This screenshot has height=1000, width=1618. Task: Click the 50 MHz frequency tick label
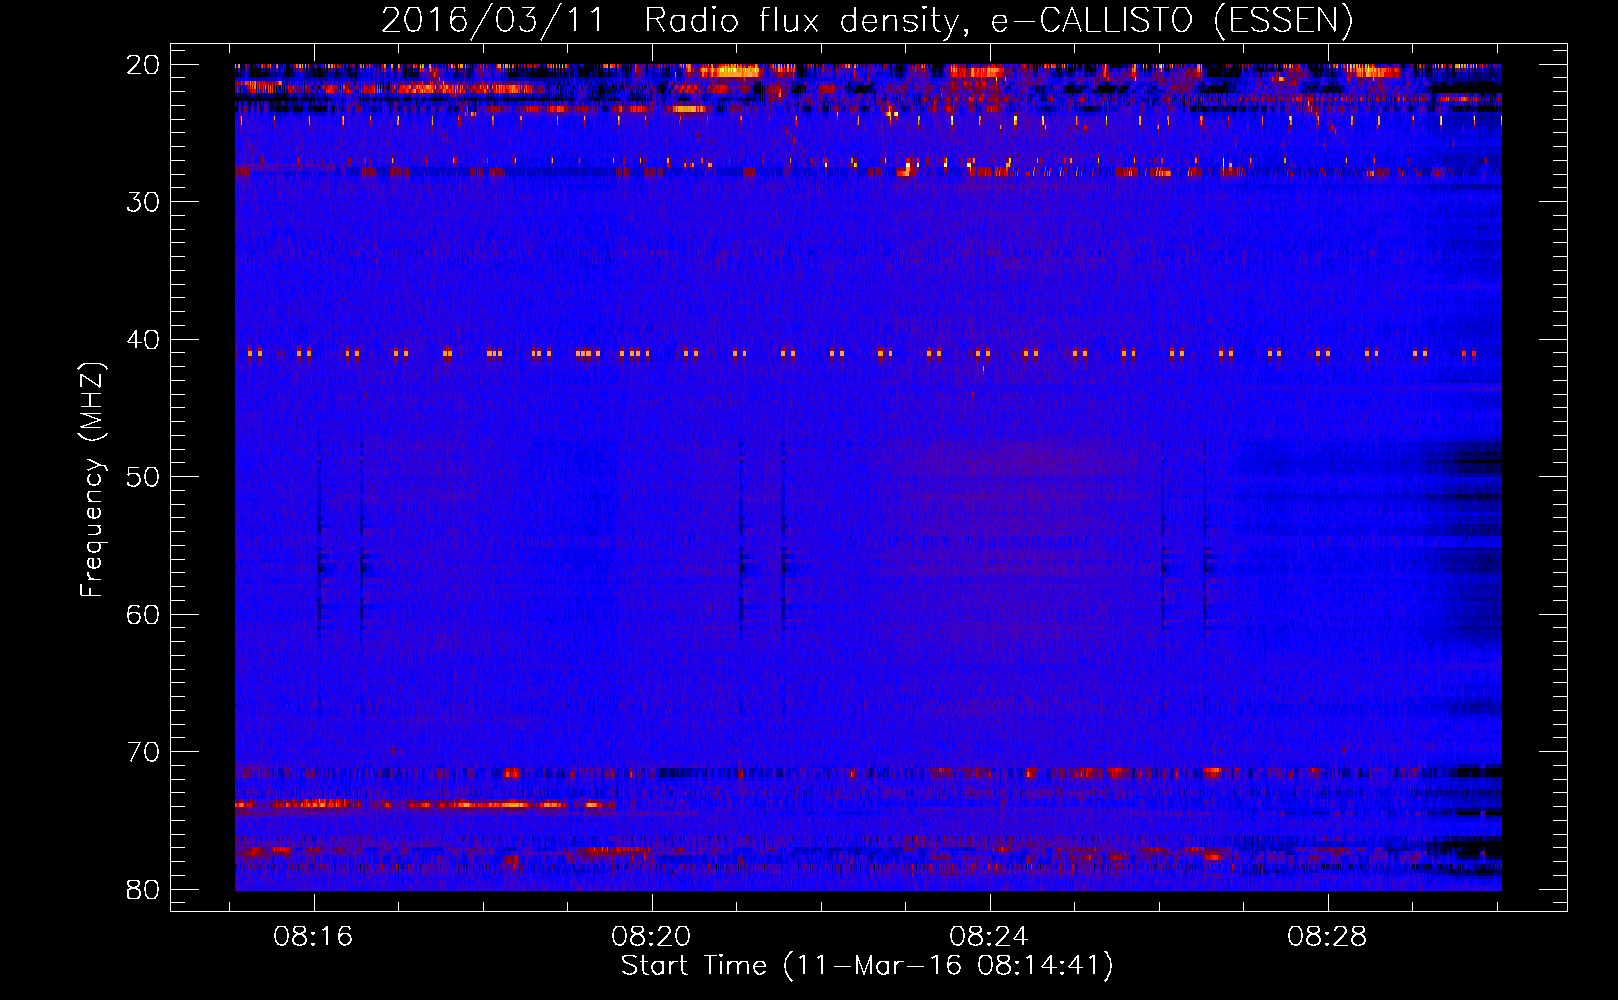coord(144,477)
